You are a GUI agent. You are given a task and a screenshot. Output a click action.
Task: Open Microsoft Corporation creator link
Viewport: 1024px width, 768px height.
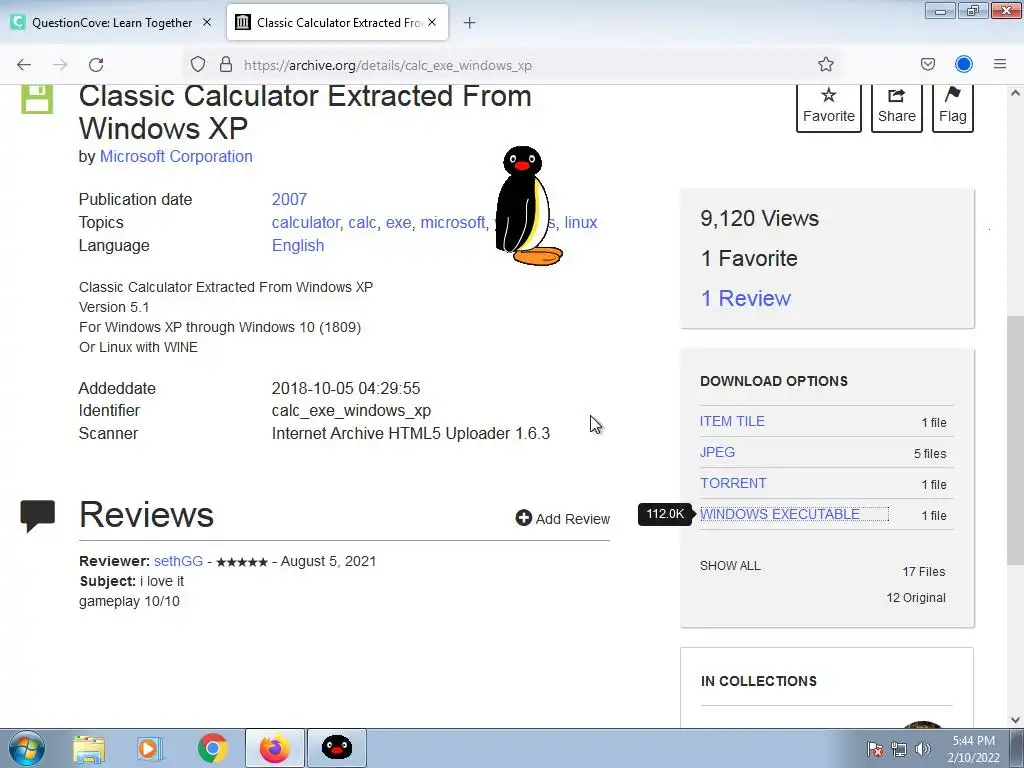176,157
